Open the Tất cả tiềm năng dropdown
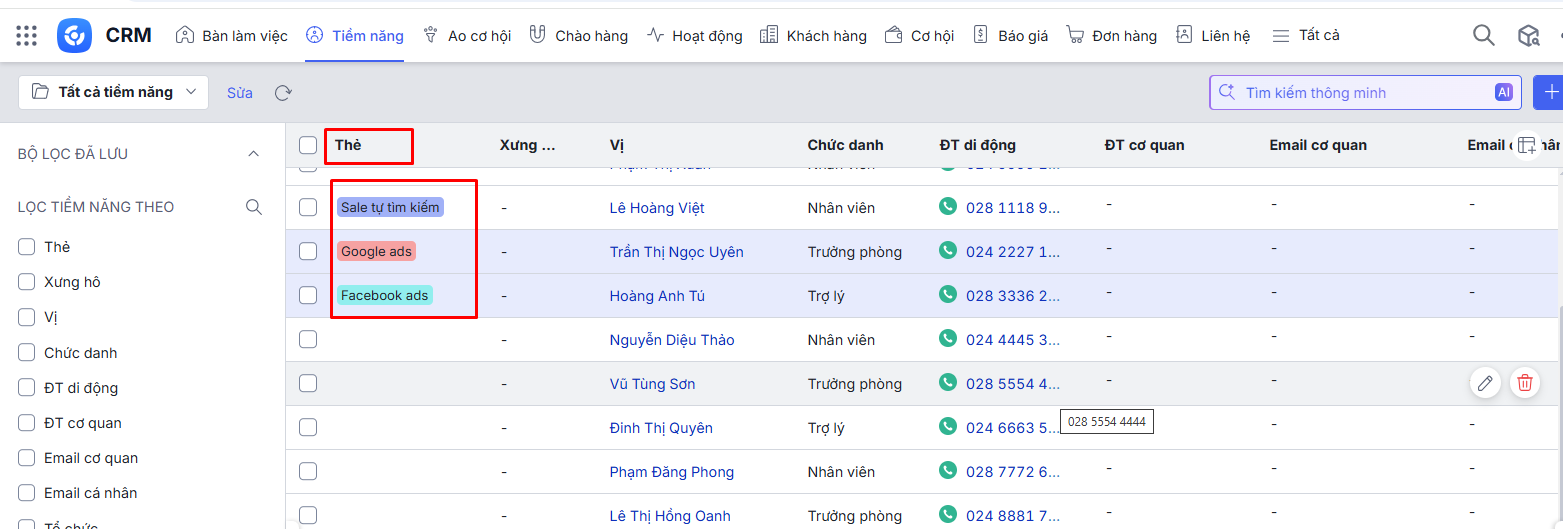The width and height of the screenshot is (1563, 529). [113, 92]
